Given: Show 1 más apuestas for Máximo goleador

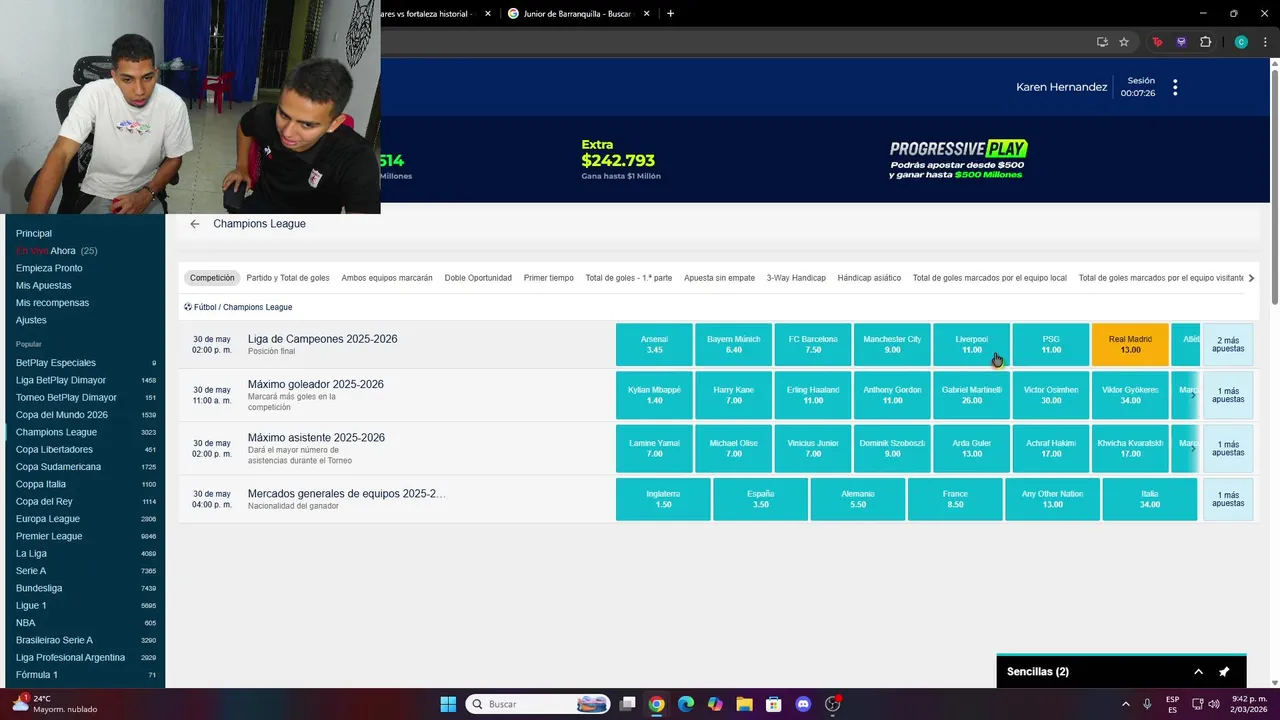Looking at the screenshot, I should coord(1227,395).
